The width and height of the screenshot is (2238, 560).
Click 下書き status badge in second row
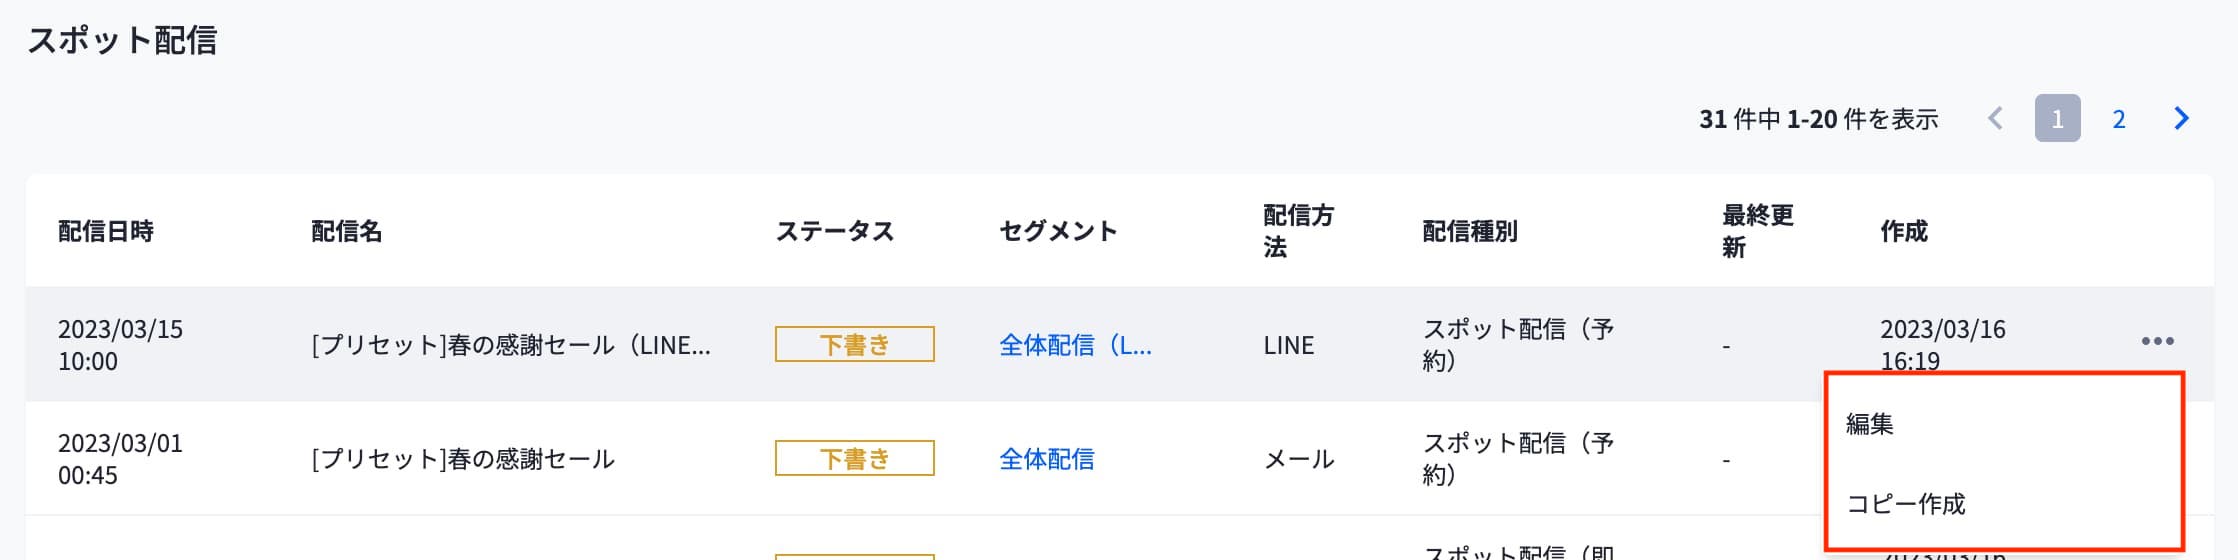pyautogui.click(x=854, y=458)
